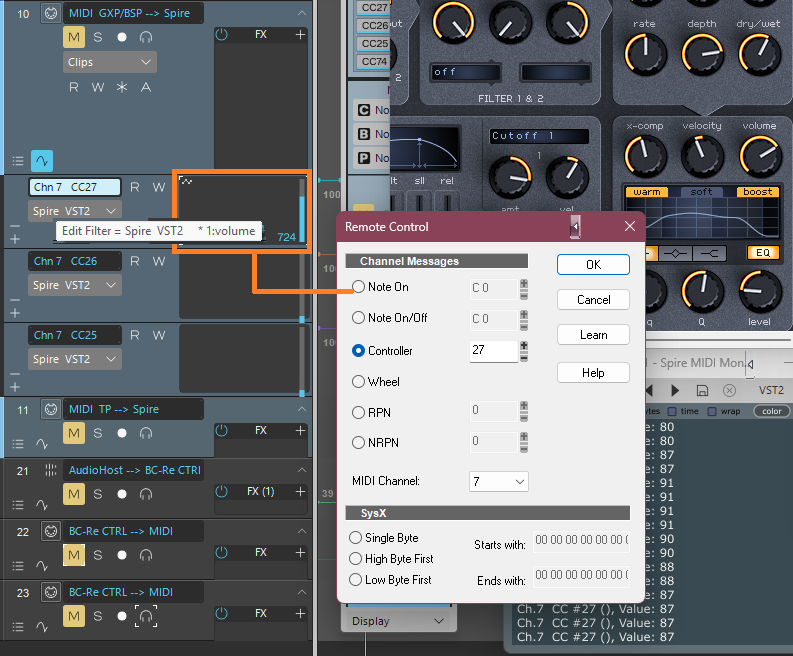Click play in Spire MIDI Monitor
793x656 pixels.
(675, 390)
